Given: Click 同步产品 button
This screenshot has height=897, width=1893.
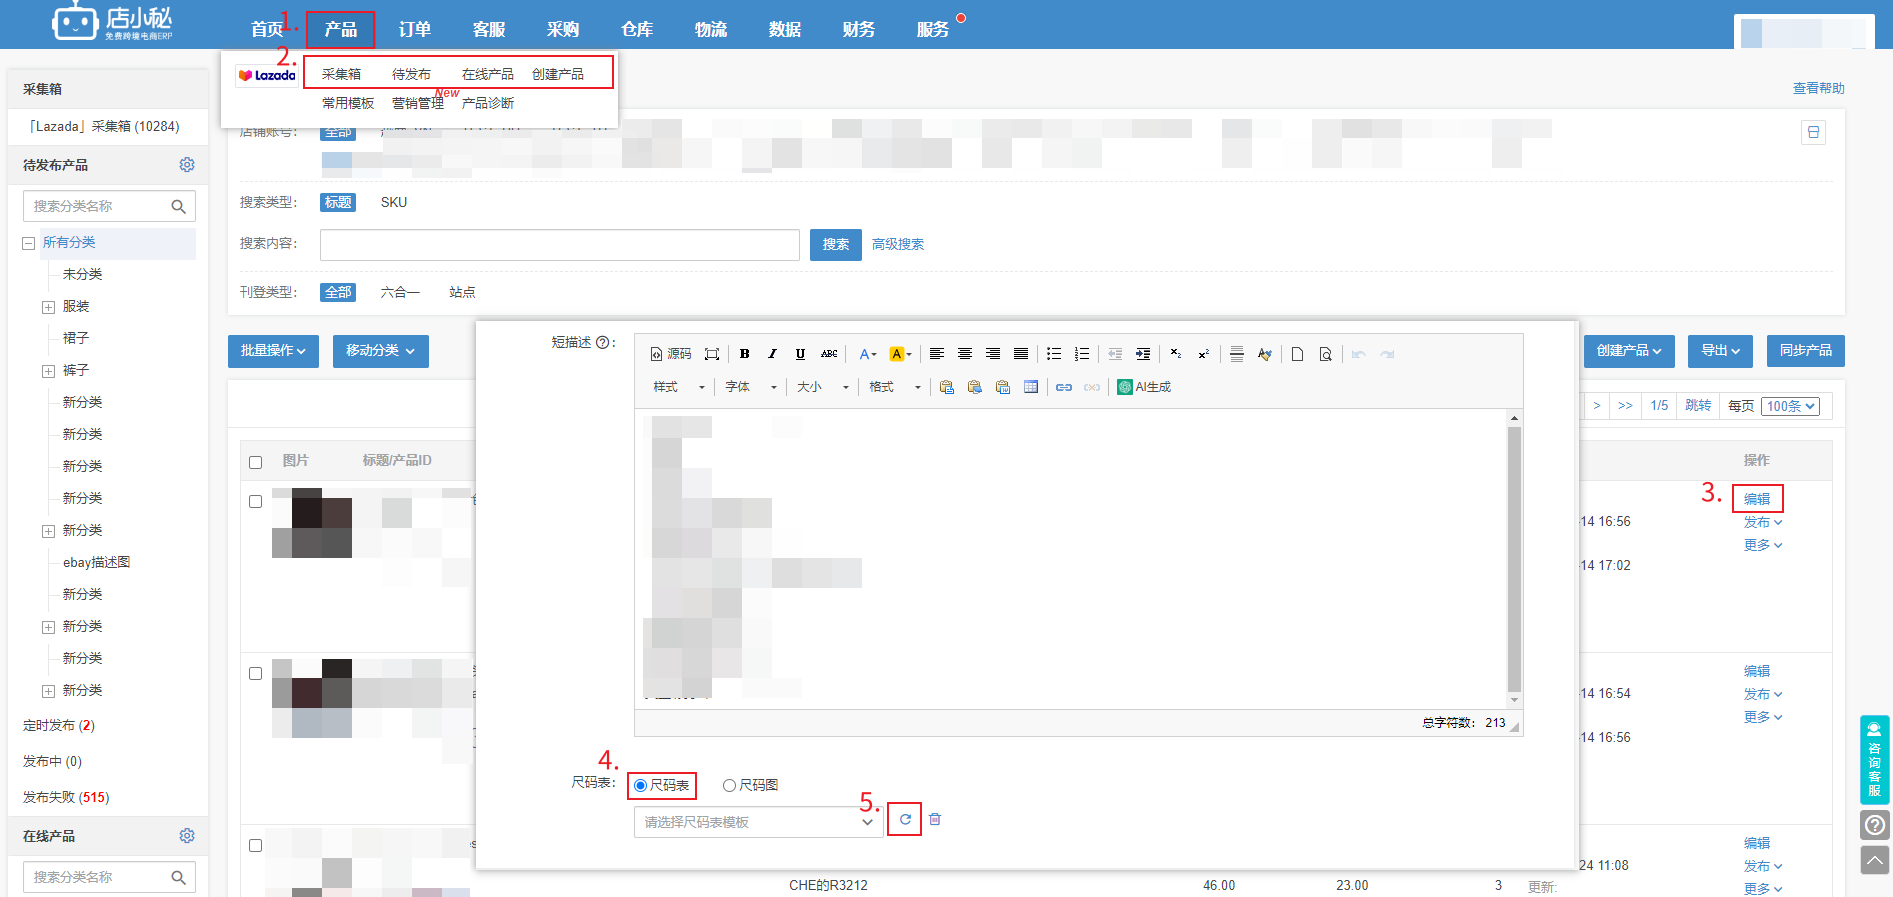Looking at the screenshot, I should pyautogui.click(x=1806, y=351).
